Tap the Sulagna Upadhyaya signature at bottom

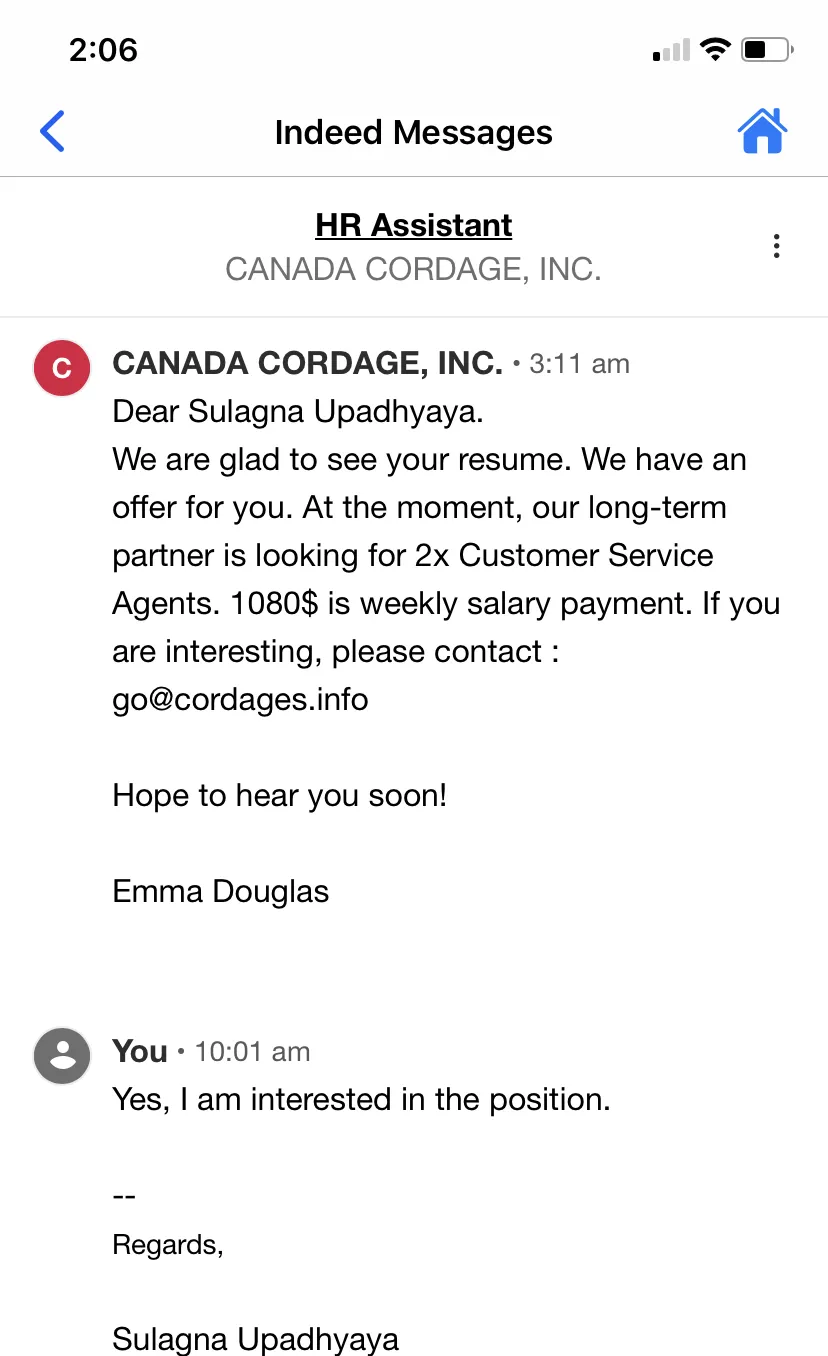pyautogui.click(x=256, y=1339)
